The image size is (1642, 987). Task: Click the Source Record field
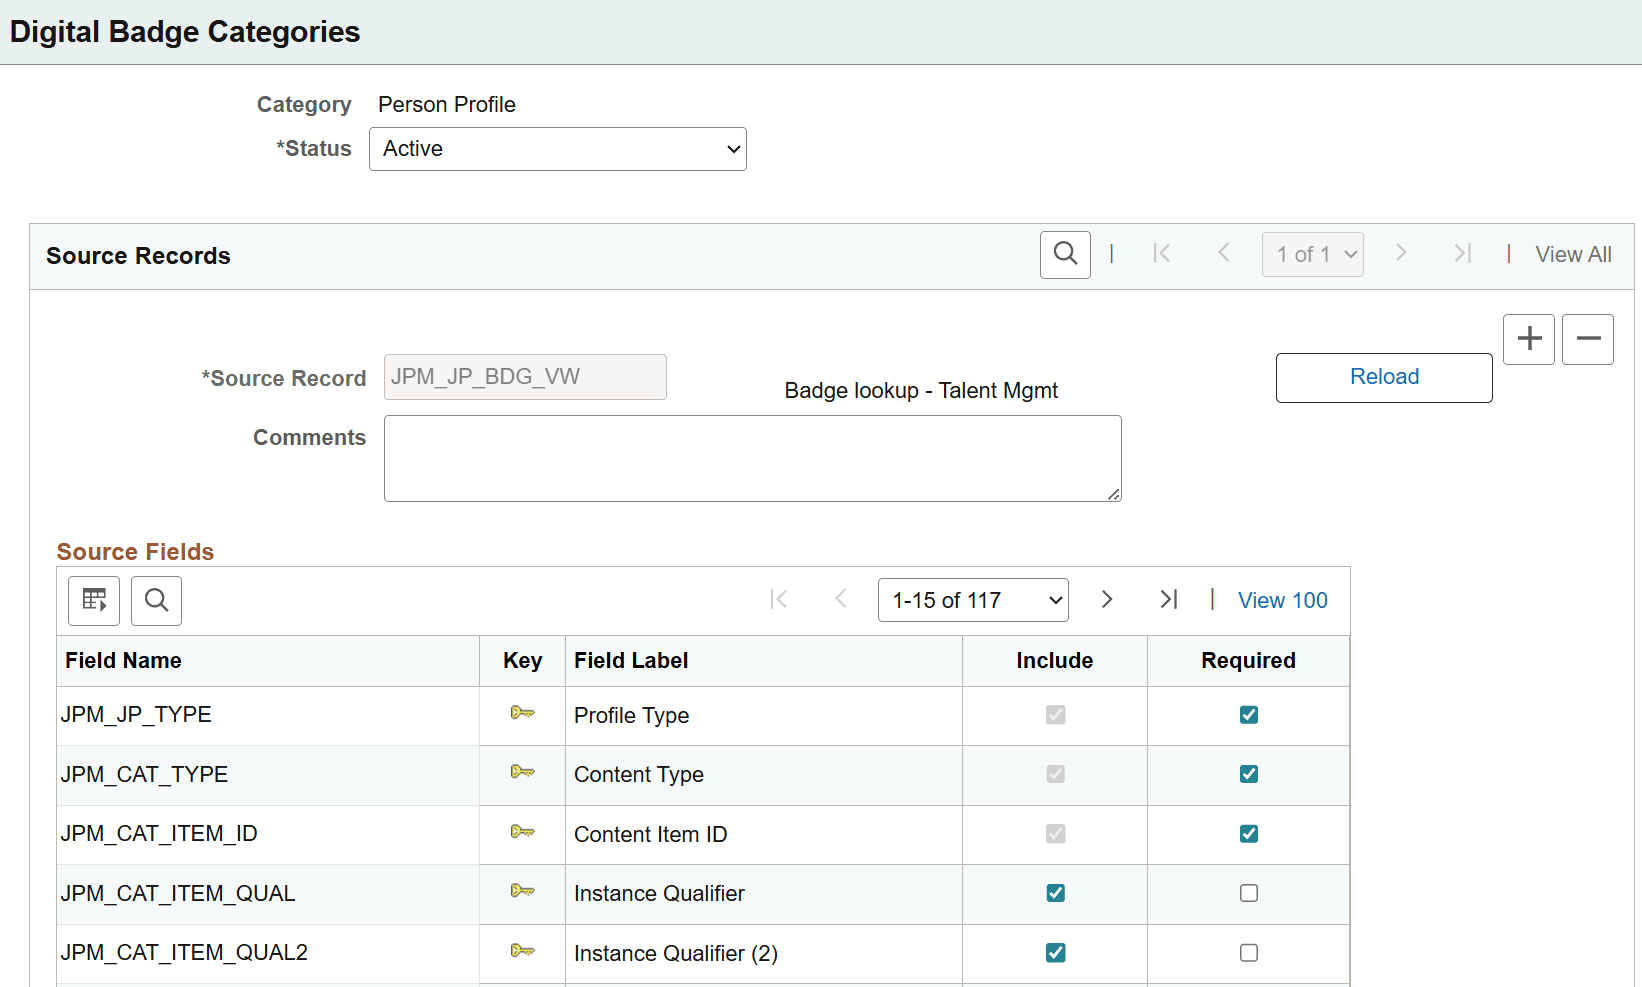525,377
